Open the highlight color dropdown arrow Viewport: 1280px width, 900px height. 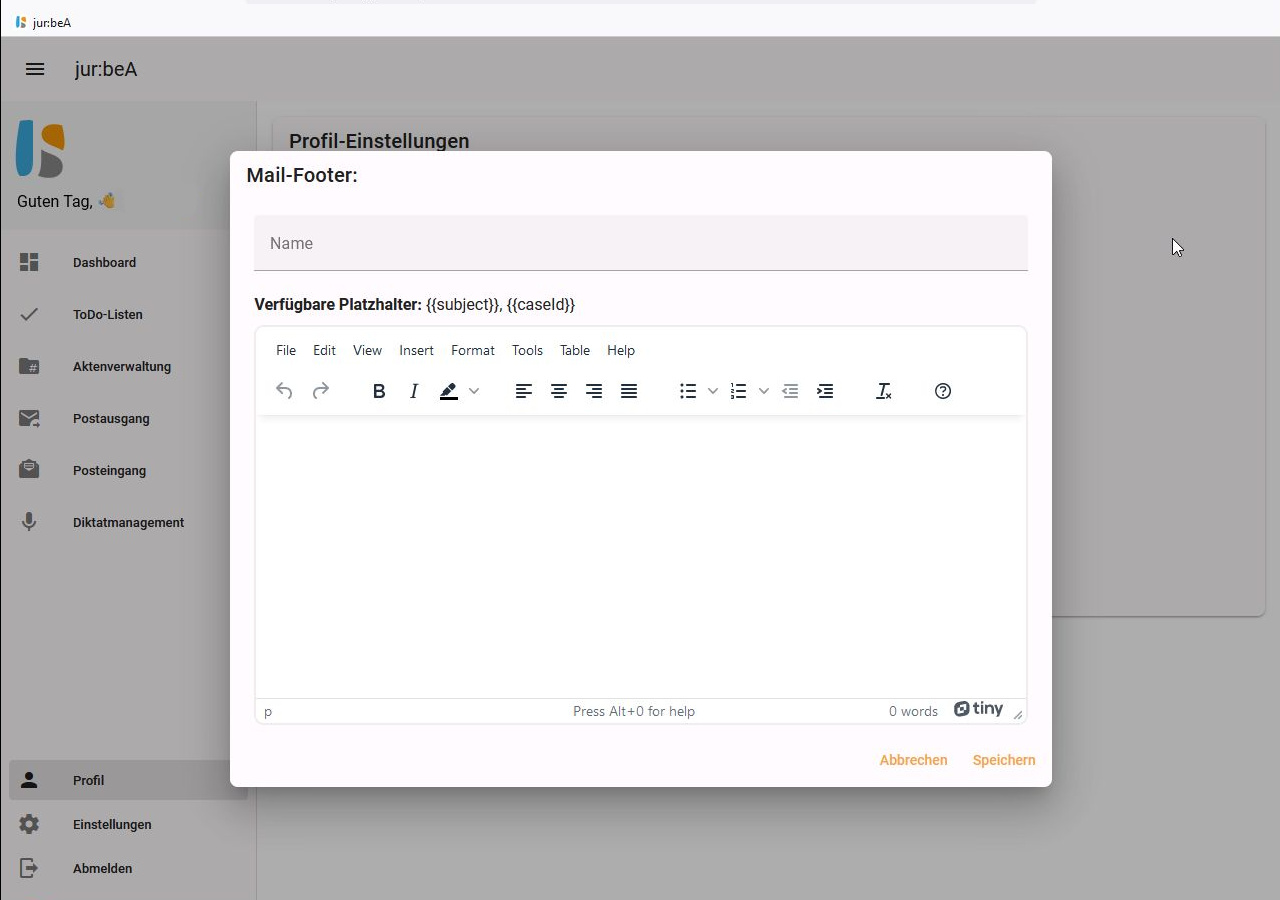coord(474,391)
